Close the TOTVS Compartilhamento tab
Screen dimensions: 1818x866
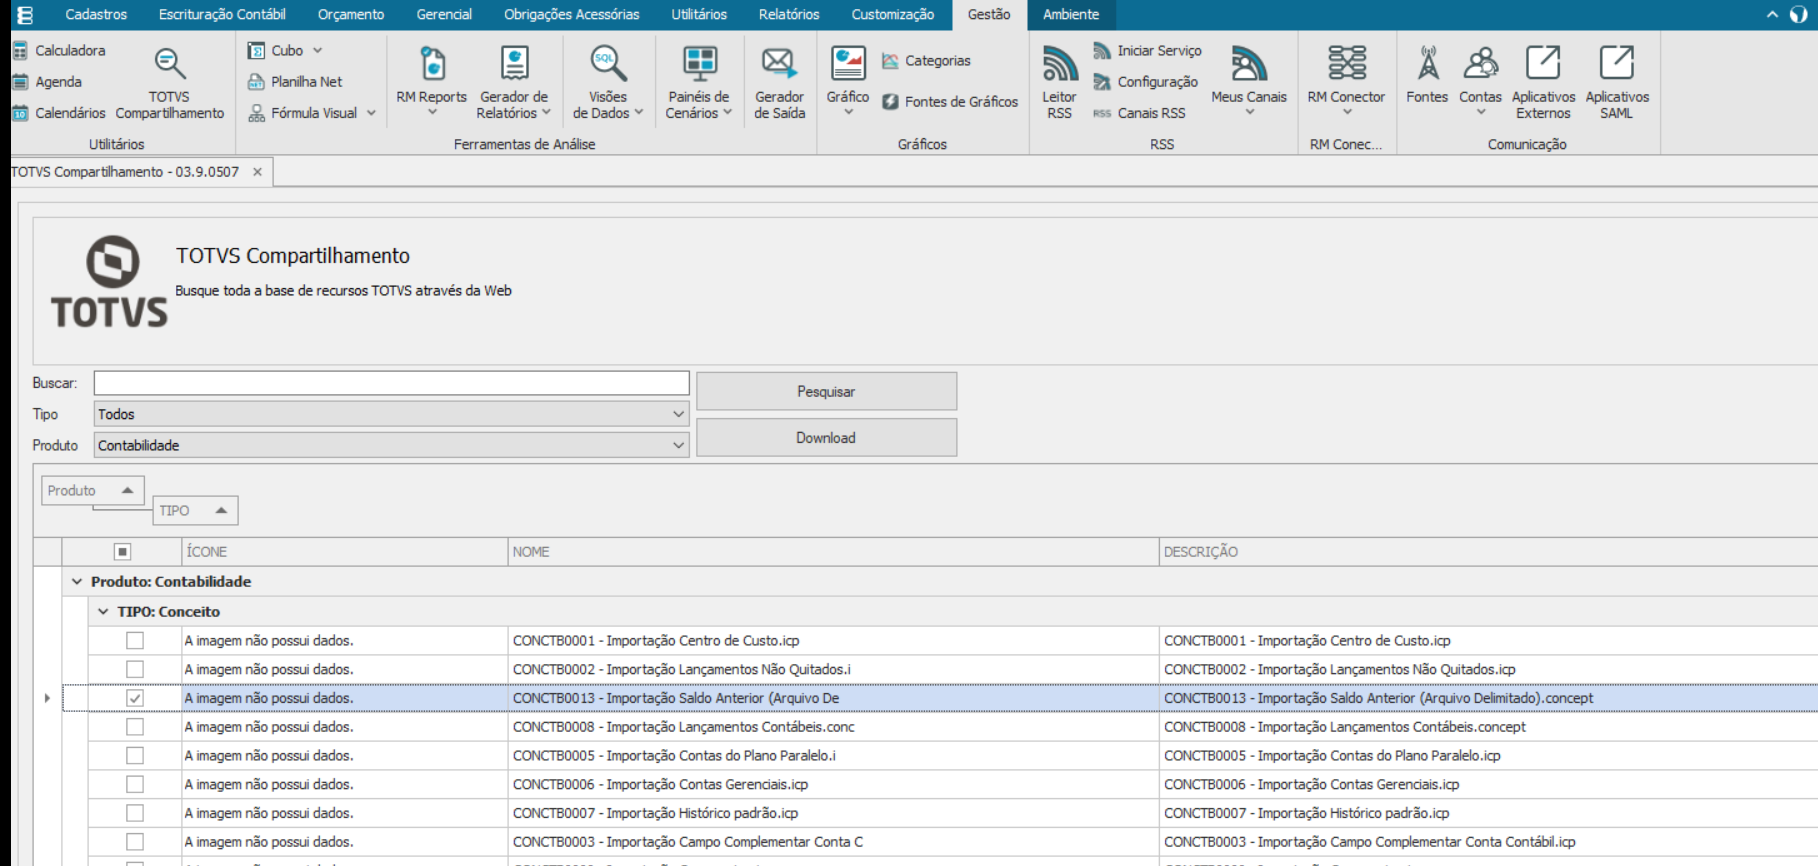pos(257,172)
